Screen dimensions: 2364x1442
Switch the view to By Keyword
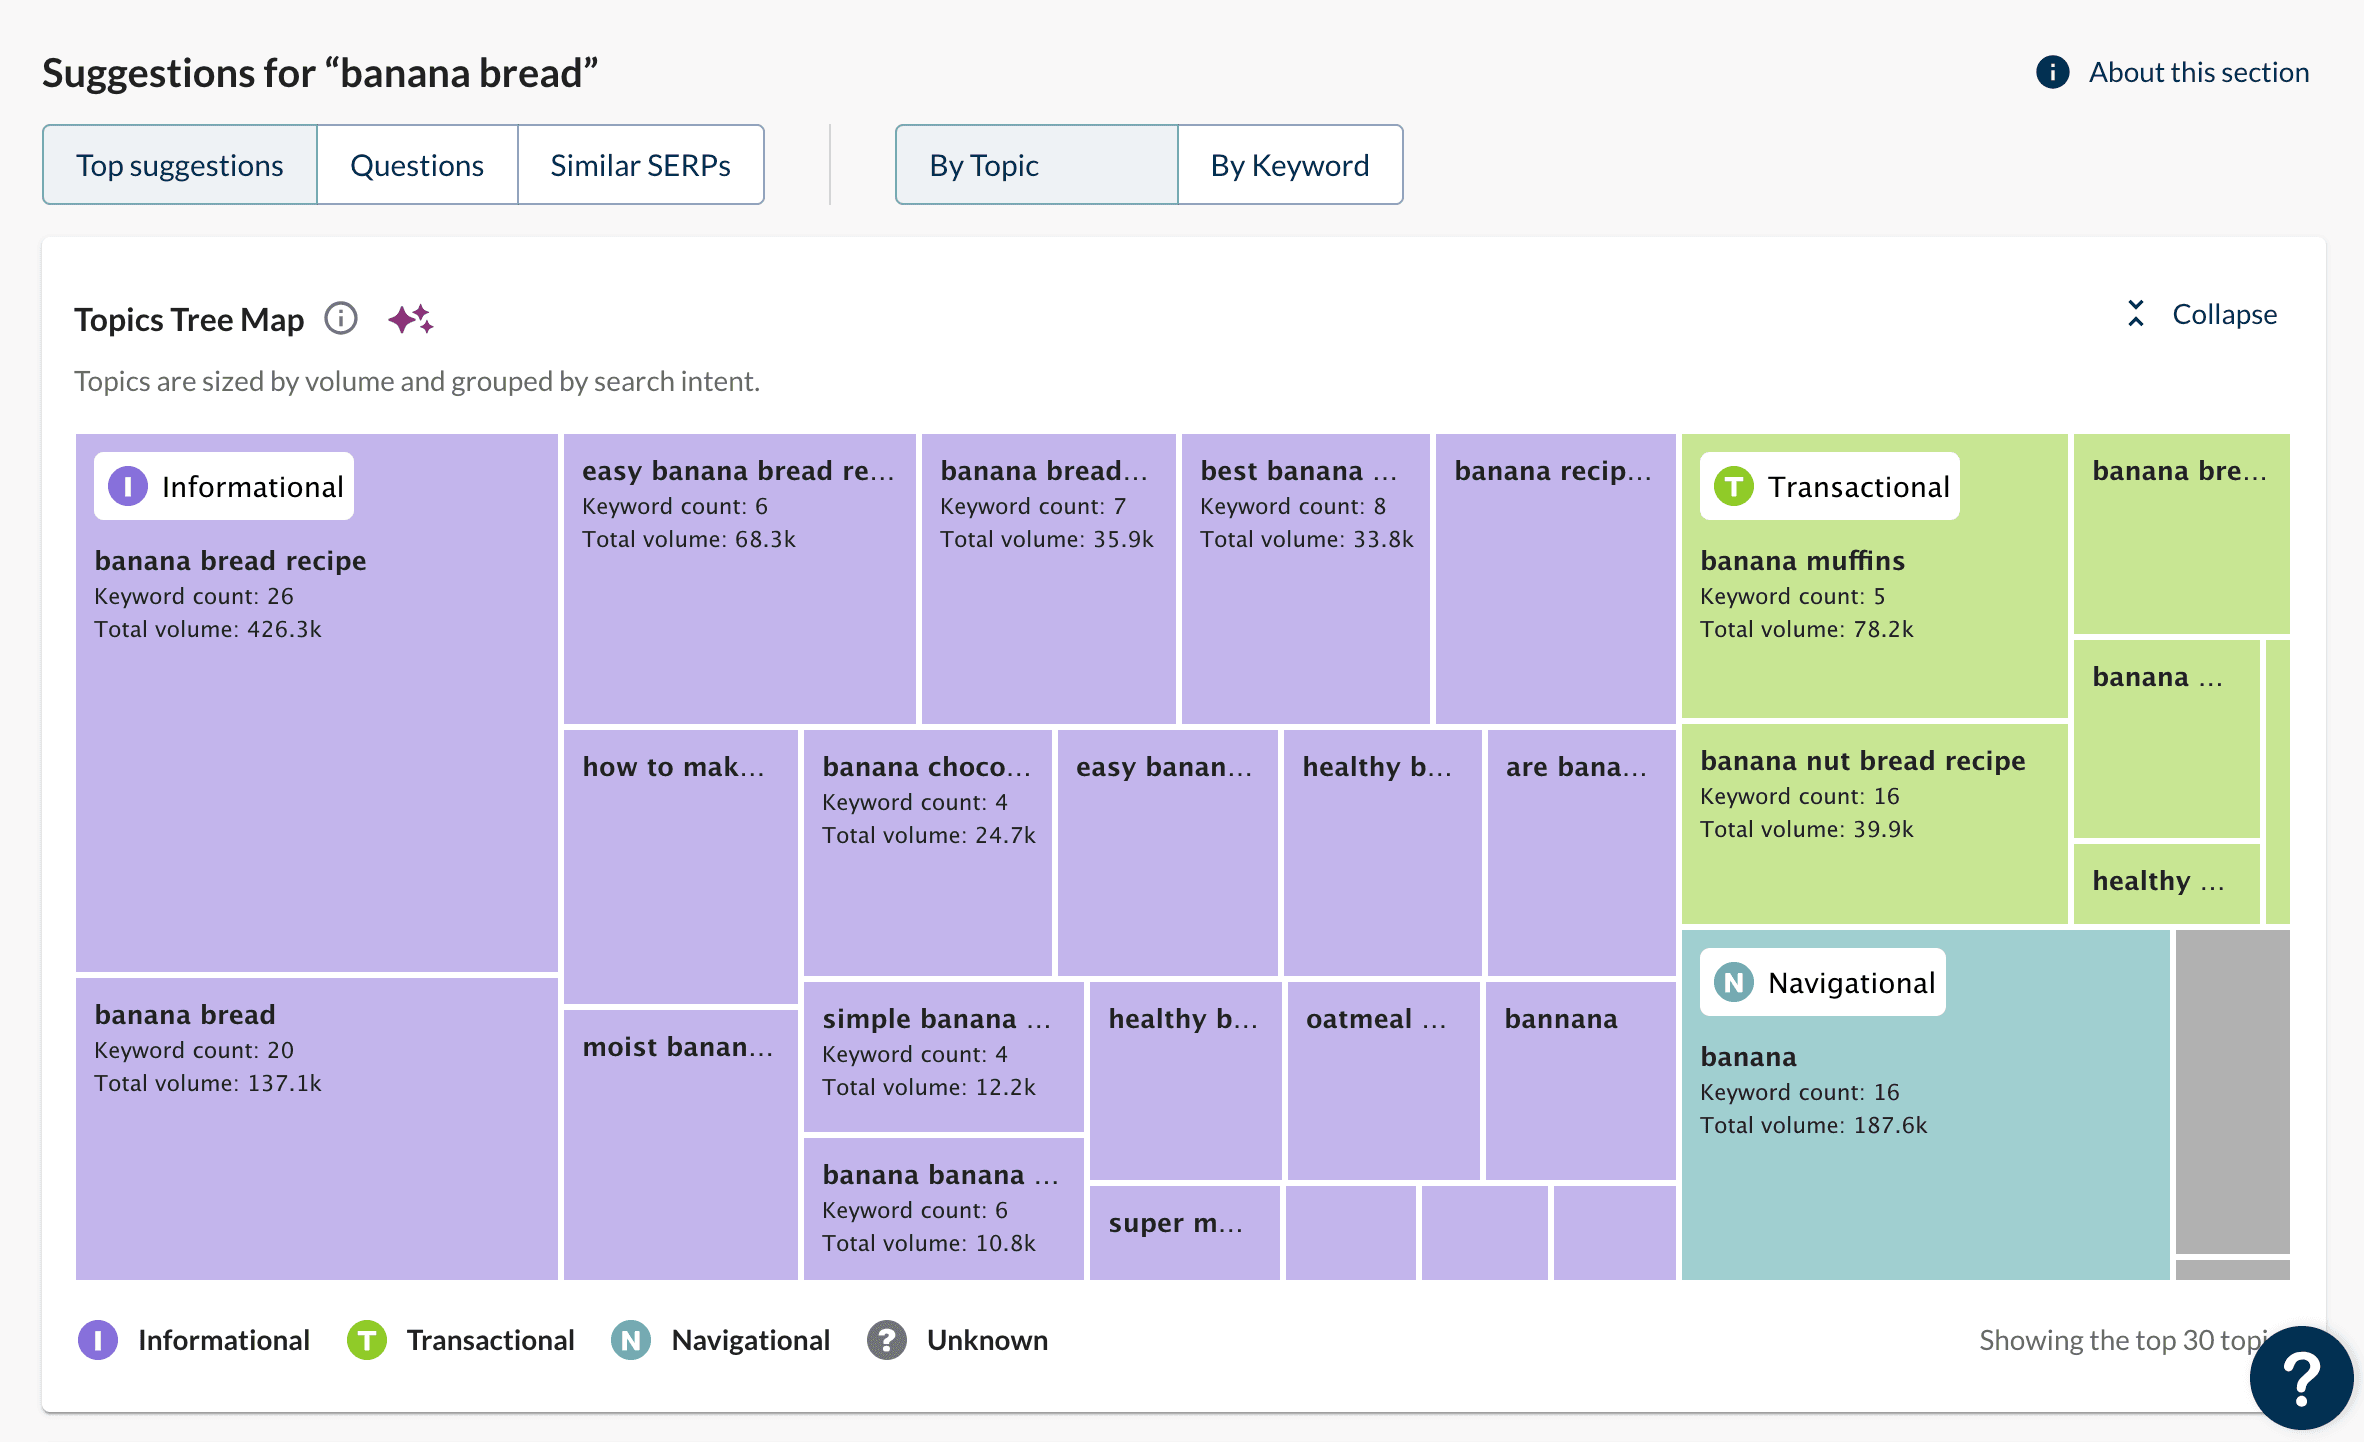click(x=1289, y=165)
